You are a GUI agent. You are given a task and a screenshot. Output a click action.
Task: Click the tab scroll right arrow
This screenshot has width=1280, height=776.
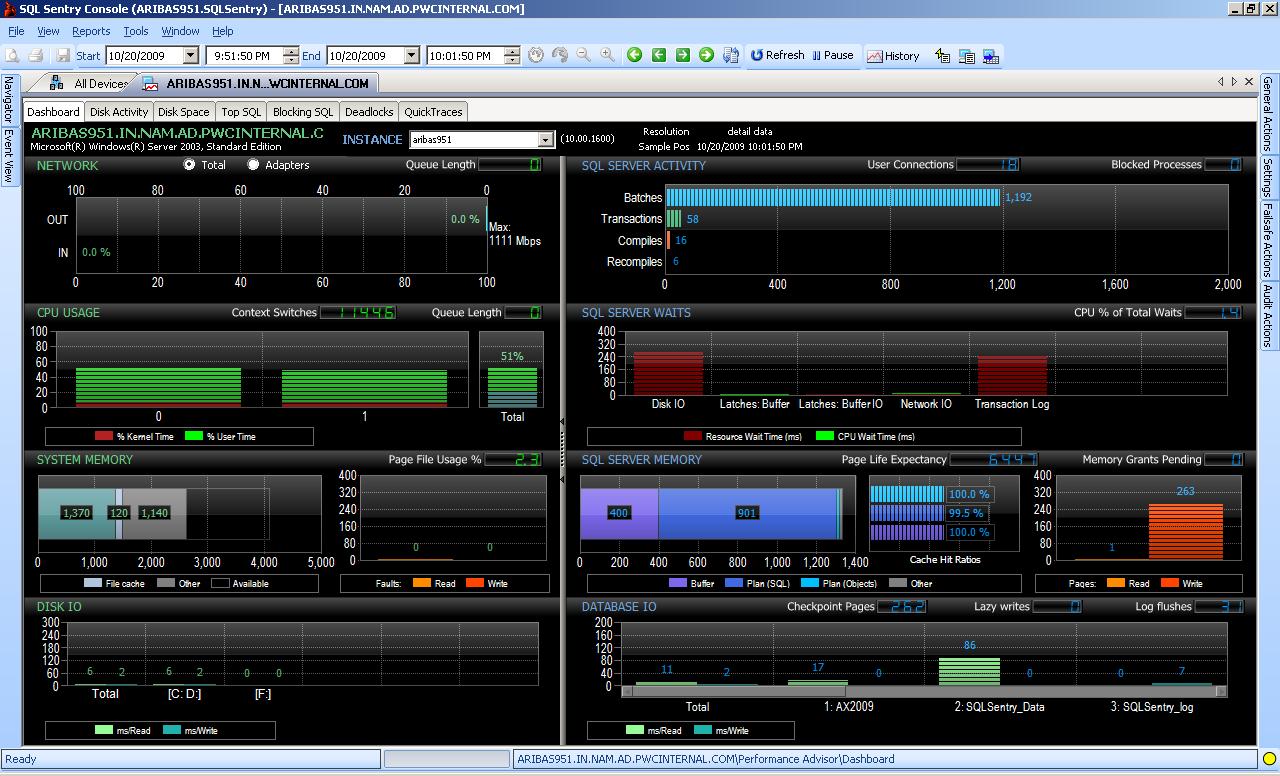1234,82
